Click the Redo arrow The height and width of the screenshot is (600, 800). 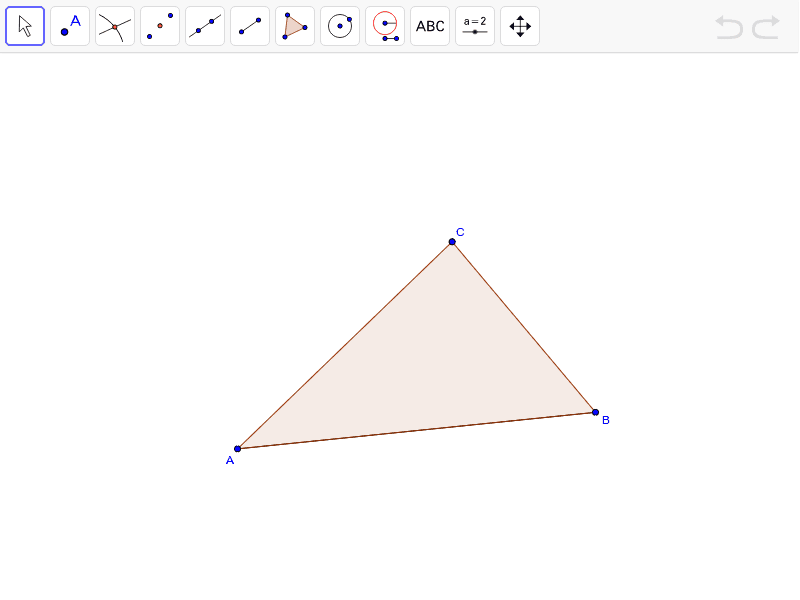click(766, 27)
